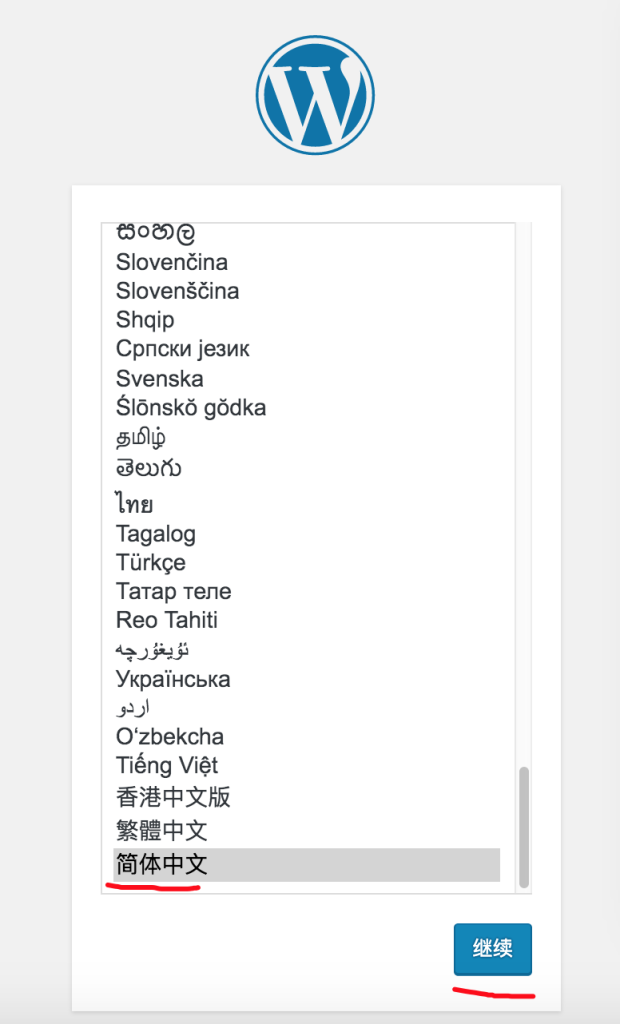This screenshot has height=1024, width=620.
Task: Select Tagalog in the language list
Action: [156, 533]
